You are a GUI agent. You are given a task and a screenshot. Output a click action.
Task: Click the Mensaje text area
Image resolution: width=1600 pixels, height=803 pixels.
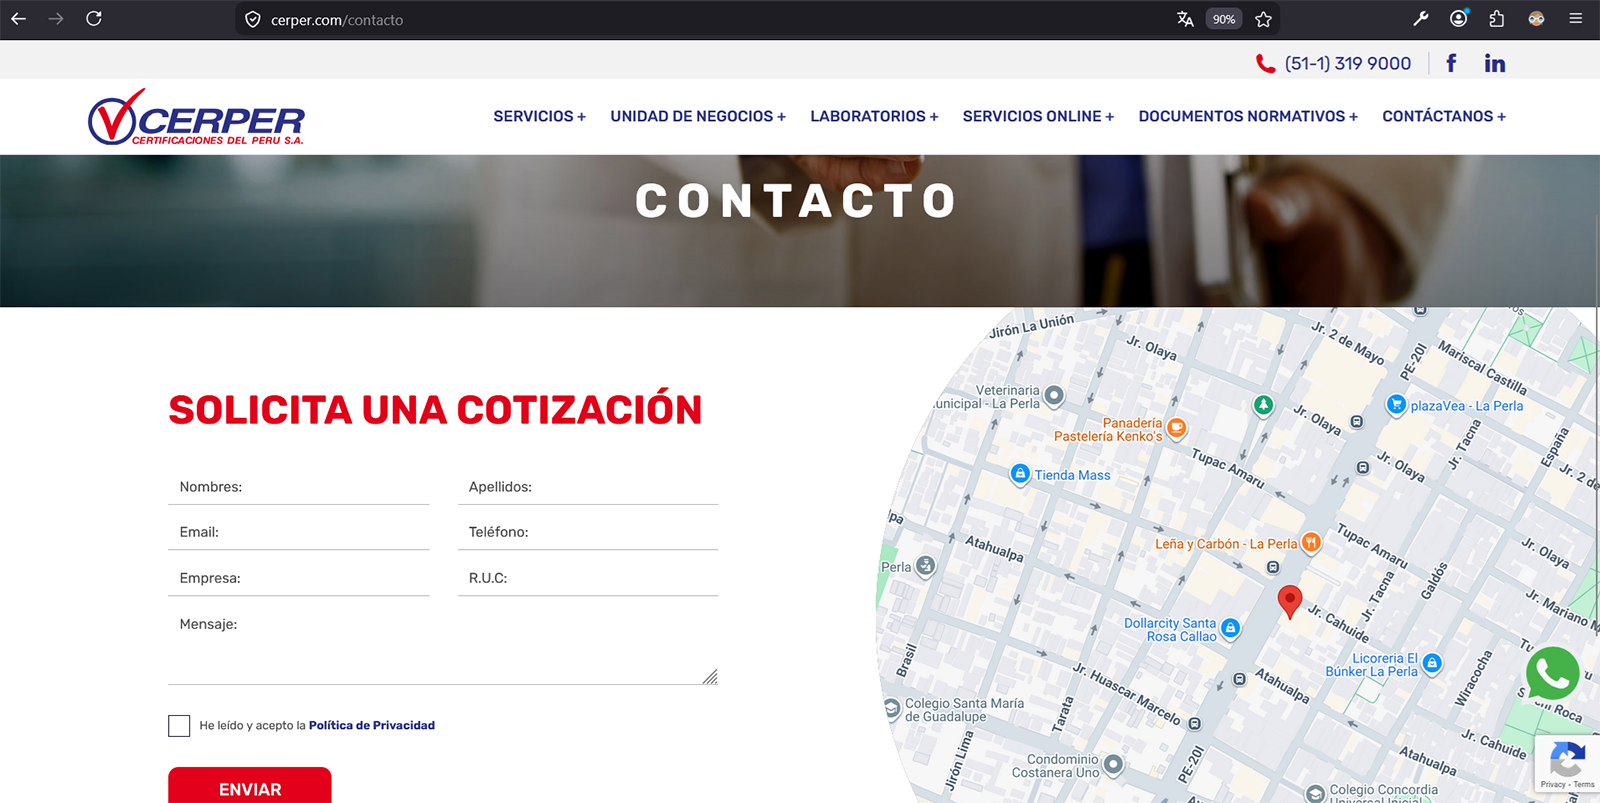[443, 646]
